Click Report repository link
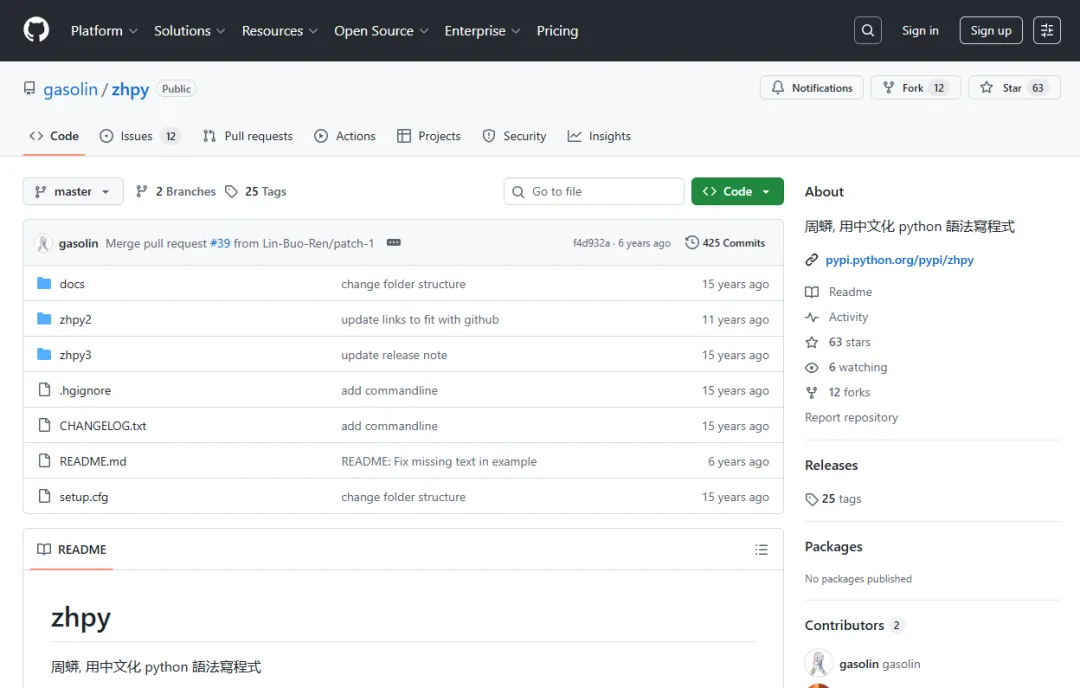Screen dimensions: 1080x688 pos(851,417)
